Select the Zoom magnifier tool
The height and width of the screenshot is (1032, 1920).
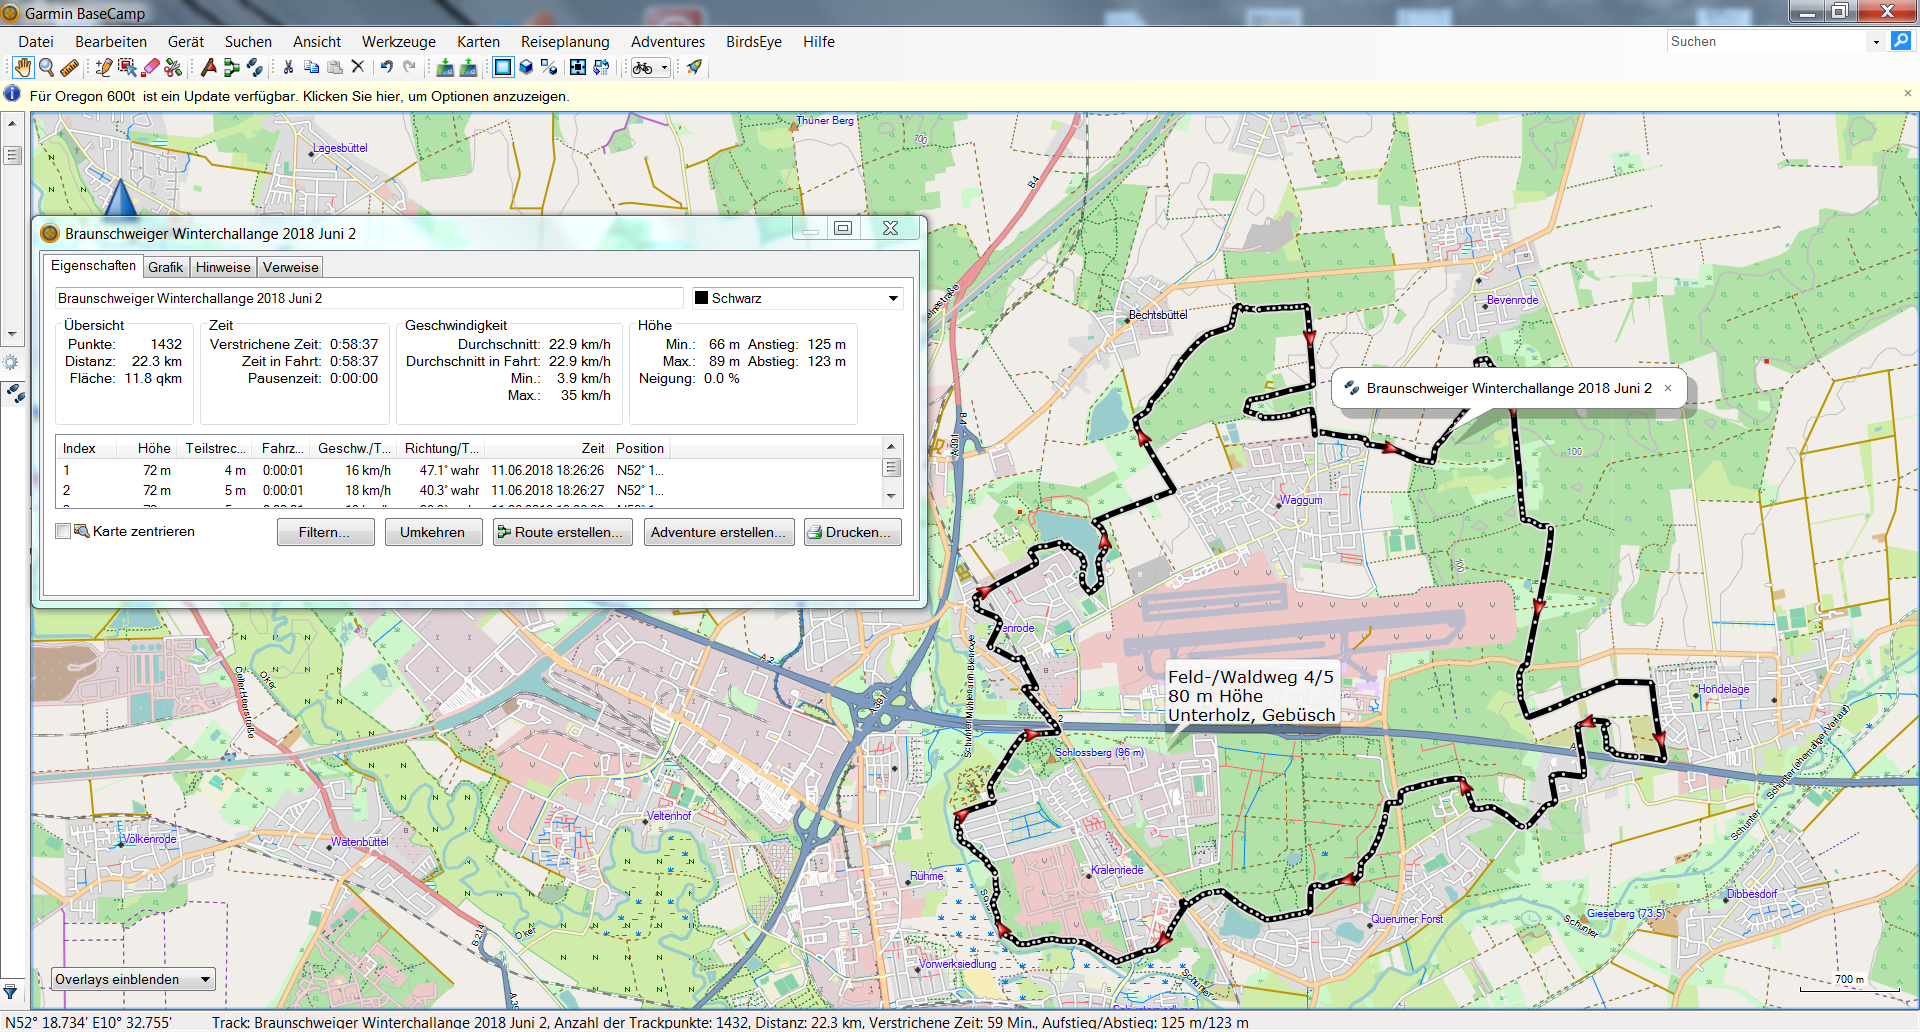point(46,68)
